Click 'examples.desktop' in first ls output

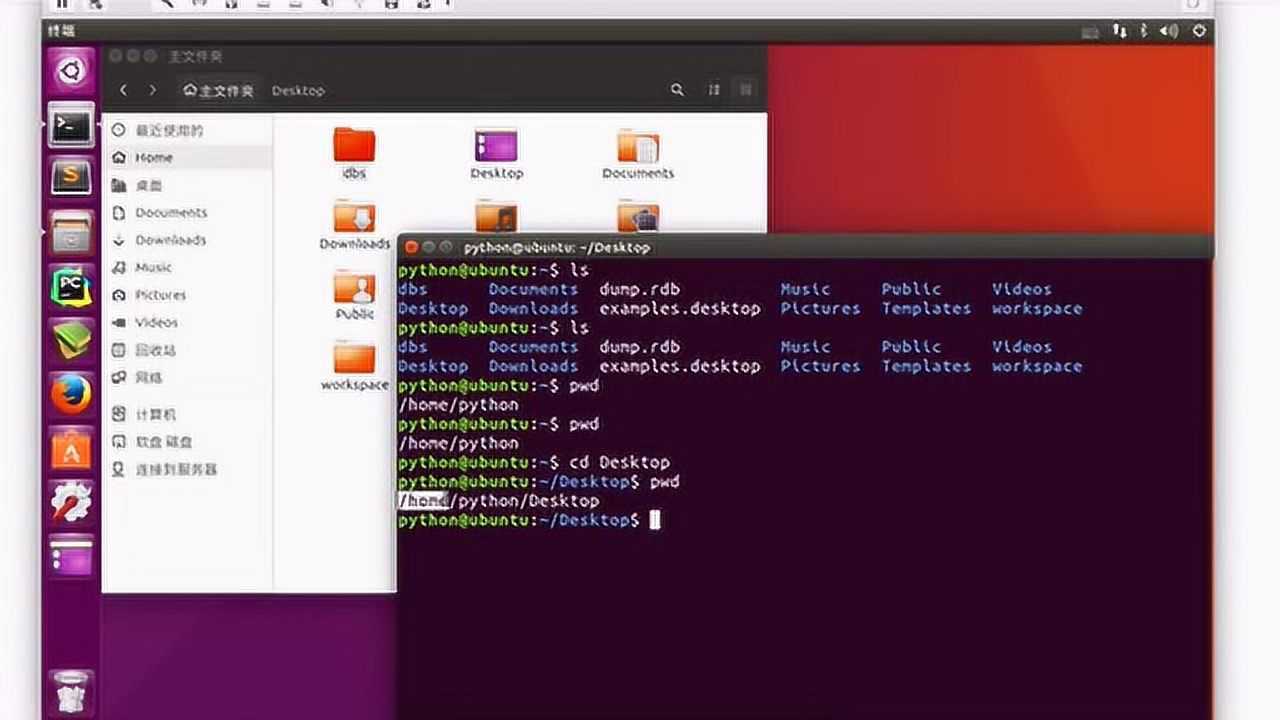pyautogui.click(x=680, y=308)
